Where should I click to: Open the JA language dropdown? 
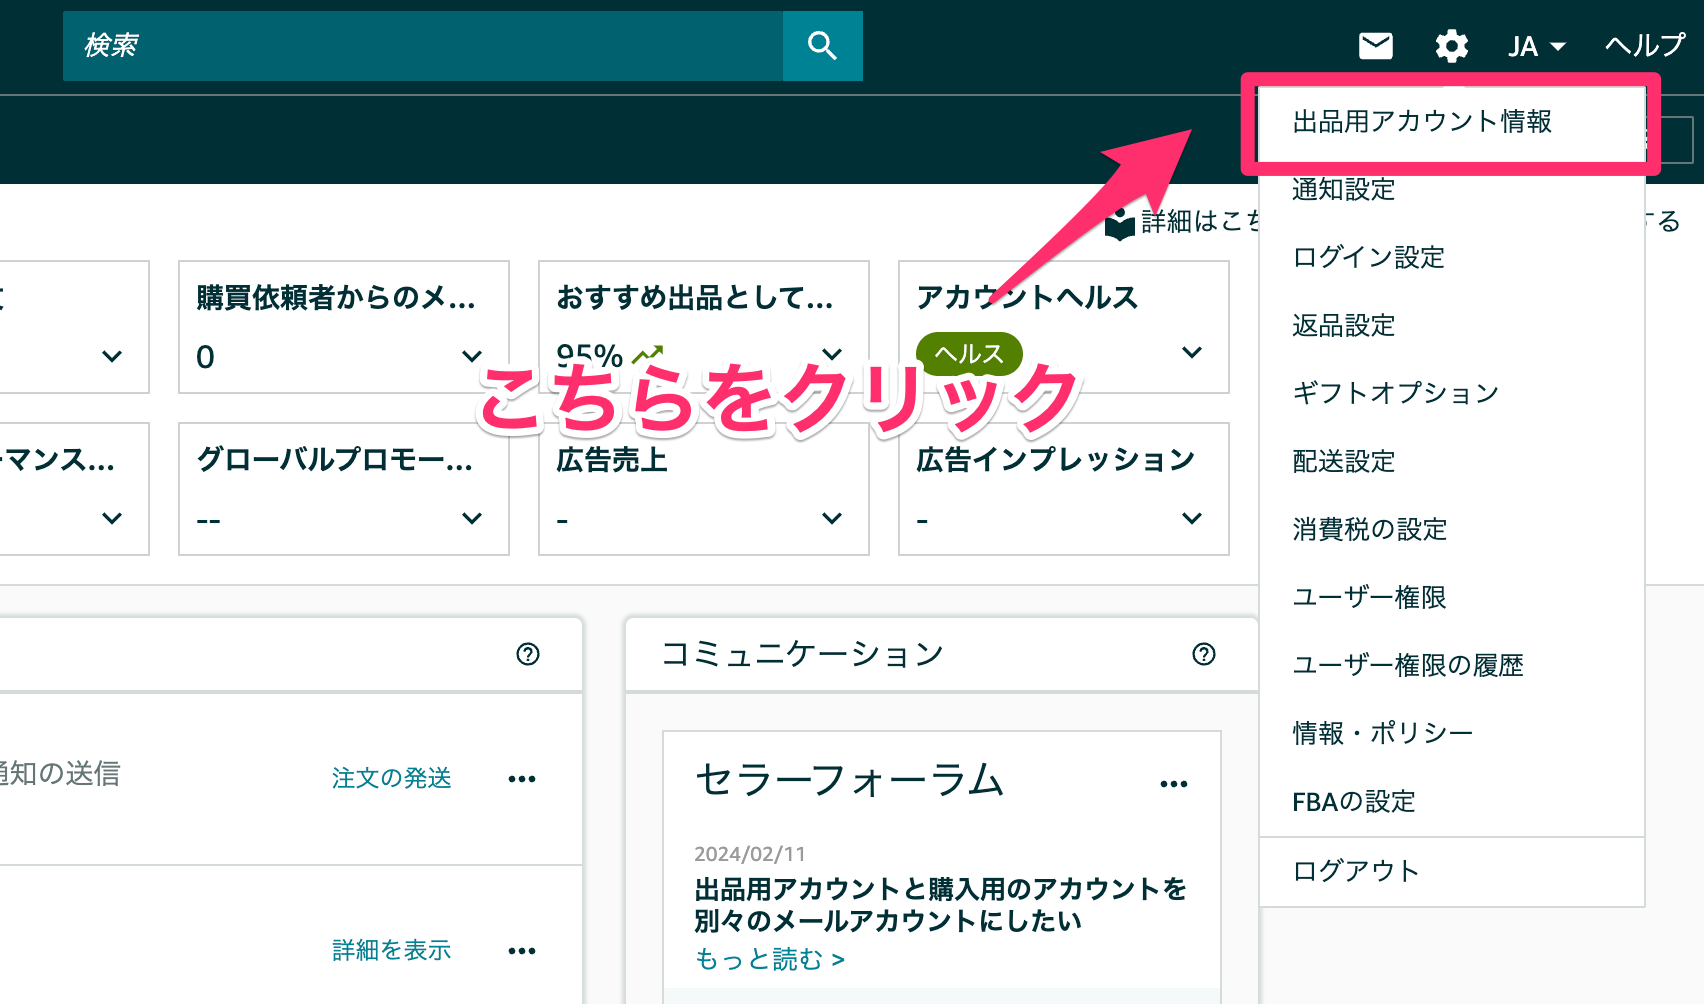pos(1535,45)
